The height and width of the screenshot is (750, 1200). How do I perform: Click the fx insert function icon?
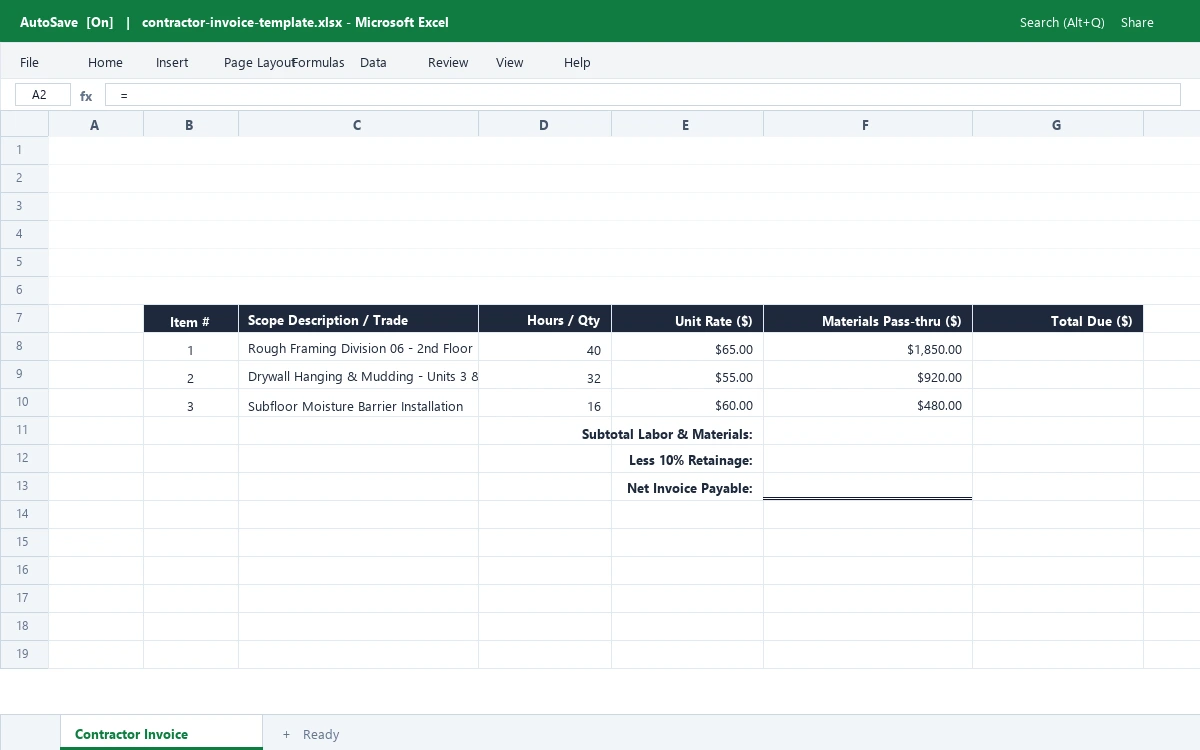click(86, 96)
